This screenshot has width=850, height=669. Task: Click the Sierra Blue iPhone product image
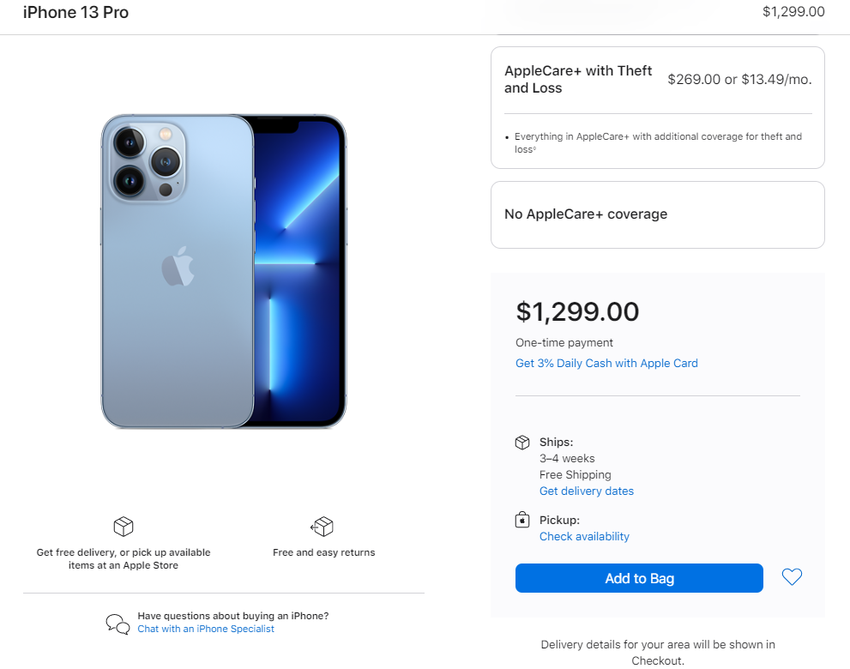click(x=223, y=272)
